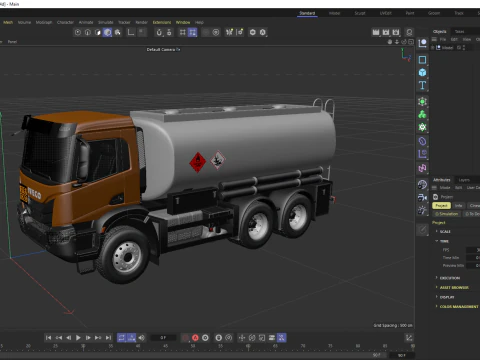Image resolution: width=480 pixels, height=360 pixels.
Task: Click the middle render clapboard icon
Action: pyautogui.click(x=386, y=32)
